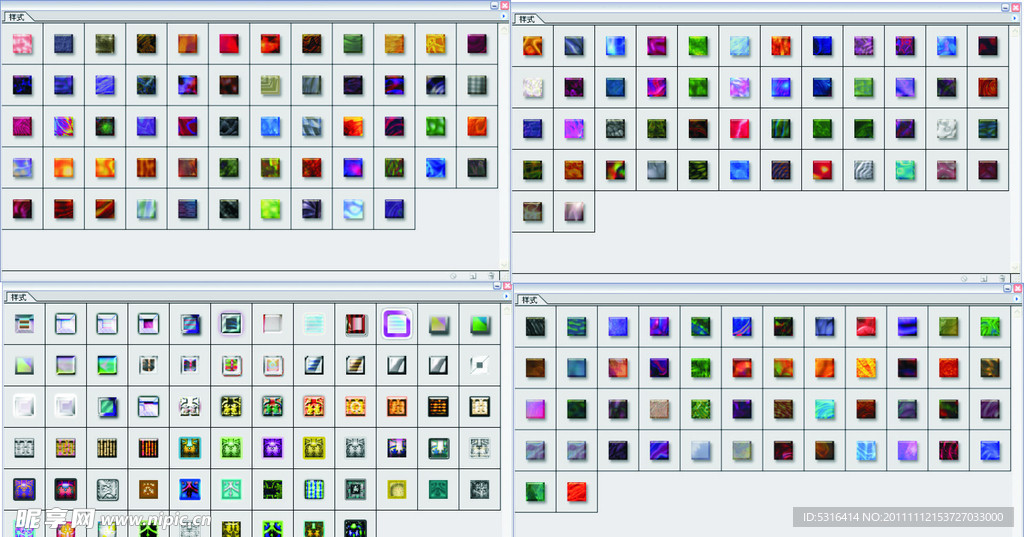Expand the bottom-right Styles panel flyout menu

[x=1017, y=299]
